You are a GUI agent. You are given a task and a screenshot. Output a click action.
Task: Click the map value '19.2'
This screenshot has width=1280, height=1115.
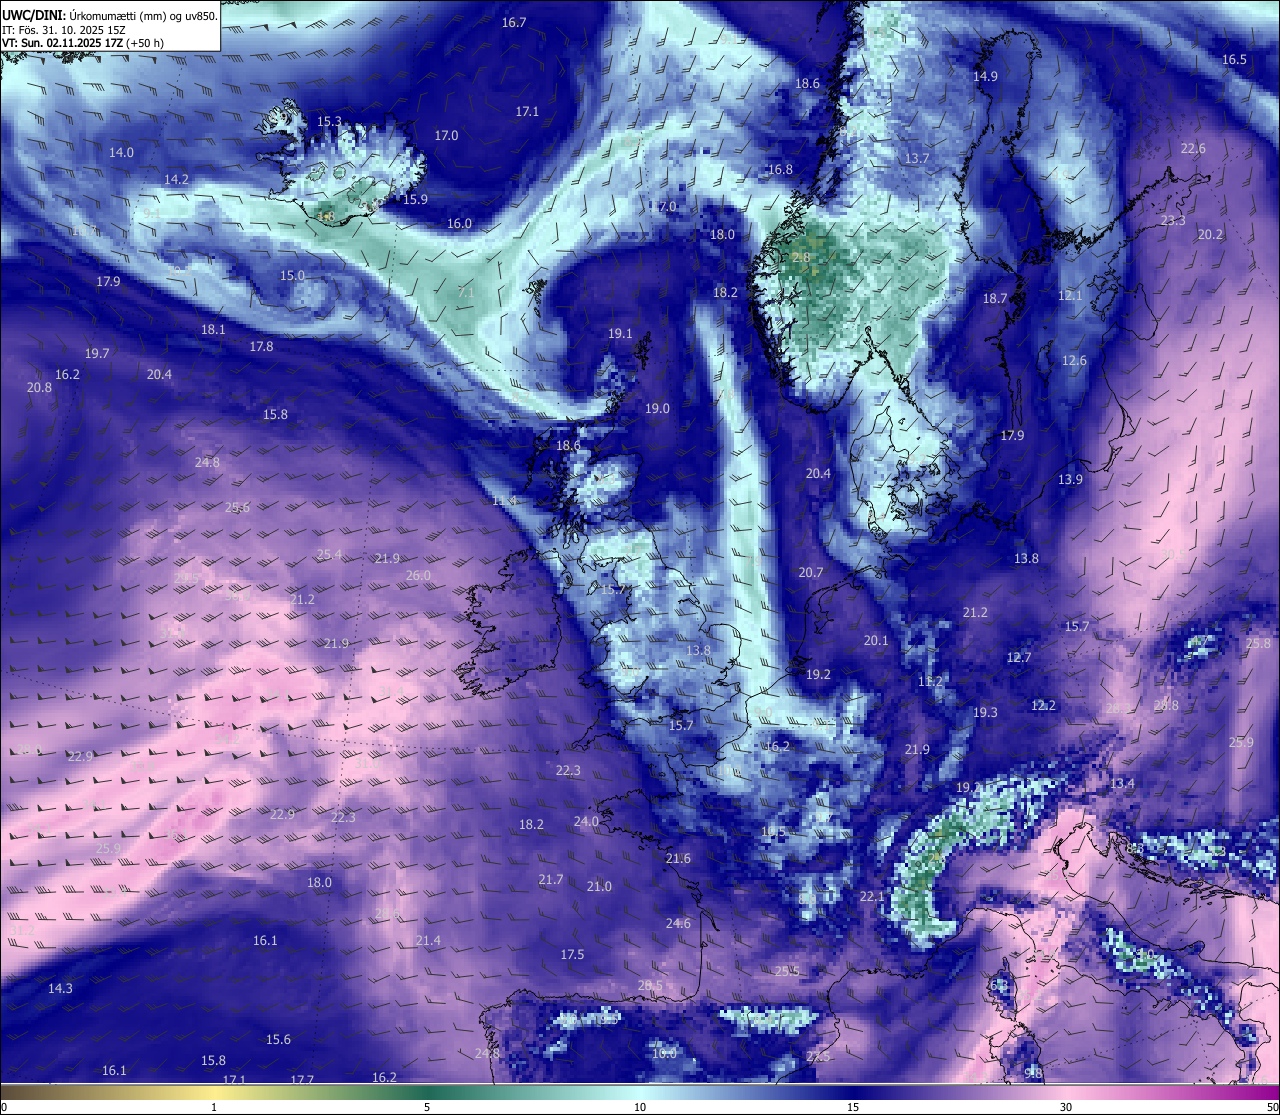coord(818,674)
